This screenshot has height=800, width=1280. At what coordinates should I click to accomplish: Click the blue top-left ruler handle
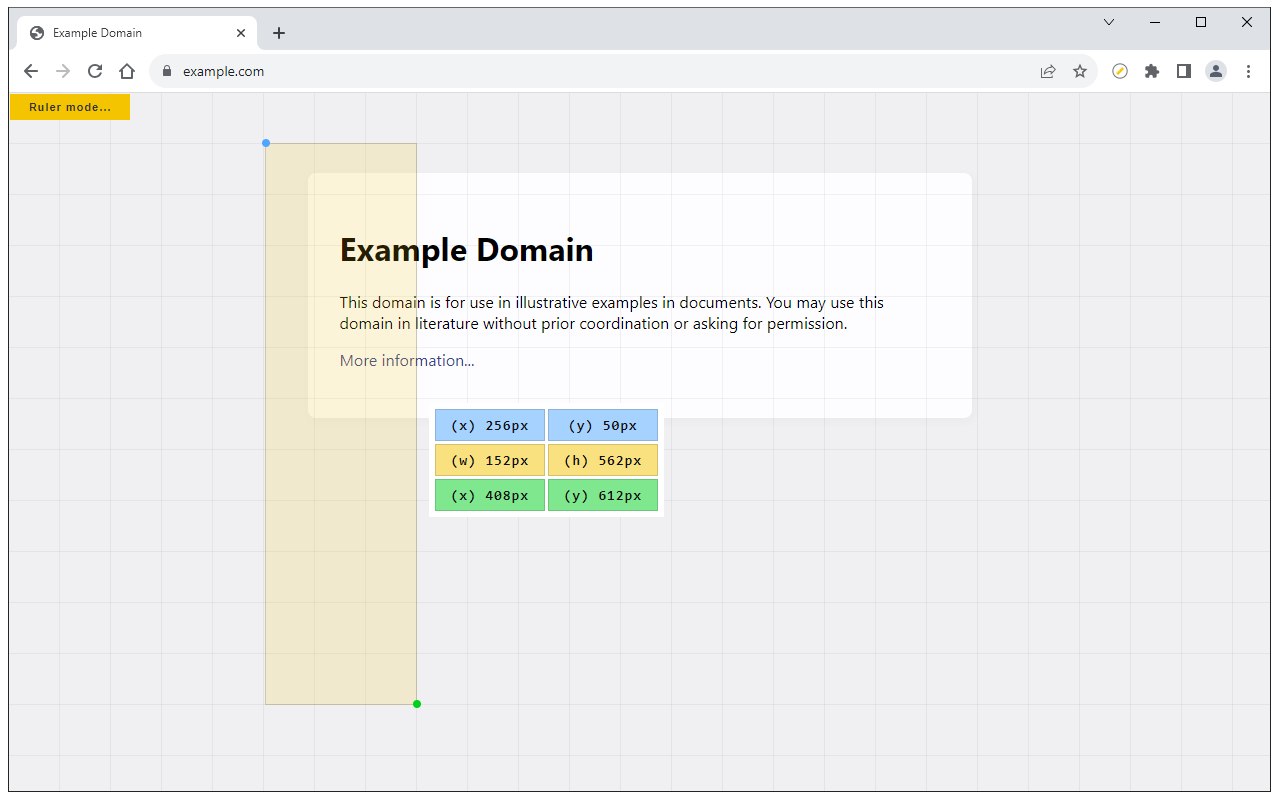click(266, 143)
